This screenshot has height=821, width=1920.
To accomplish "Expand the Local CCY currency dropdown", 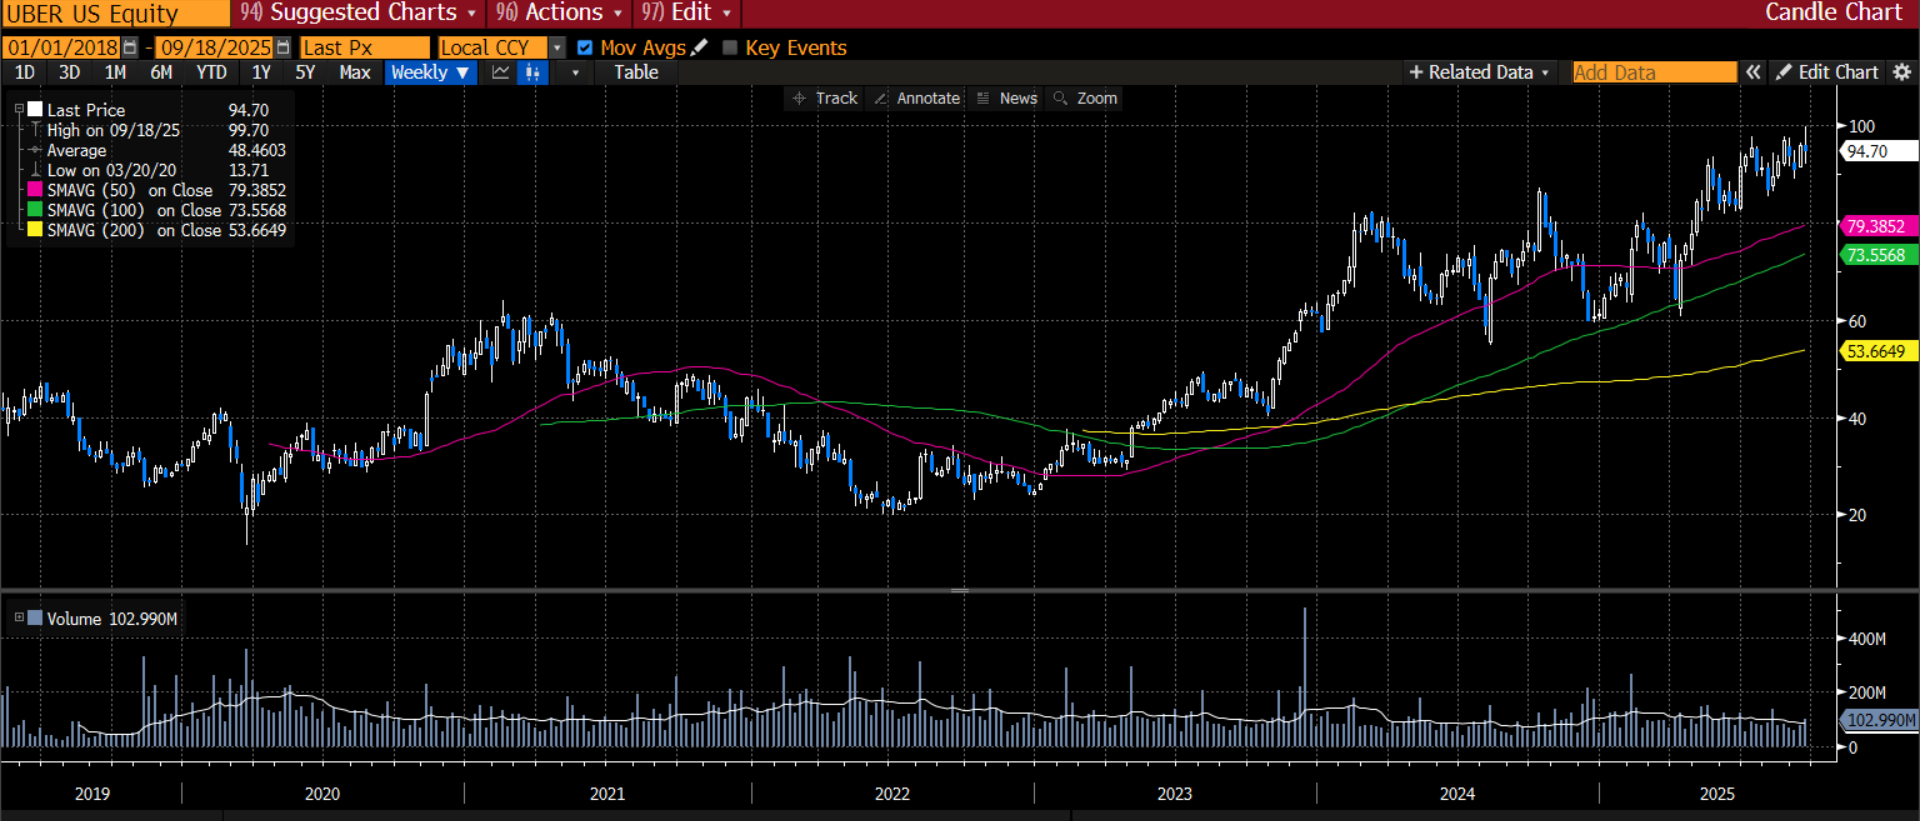I will [557, 48].
